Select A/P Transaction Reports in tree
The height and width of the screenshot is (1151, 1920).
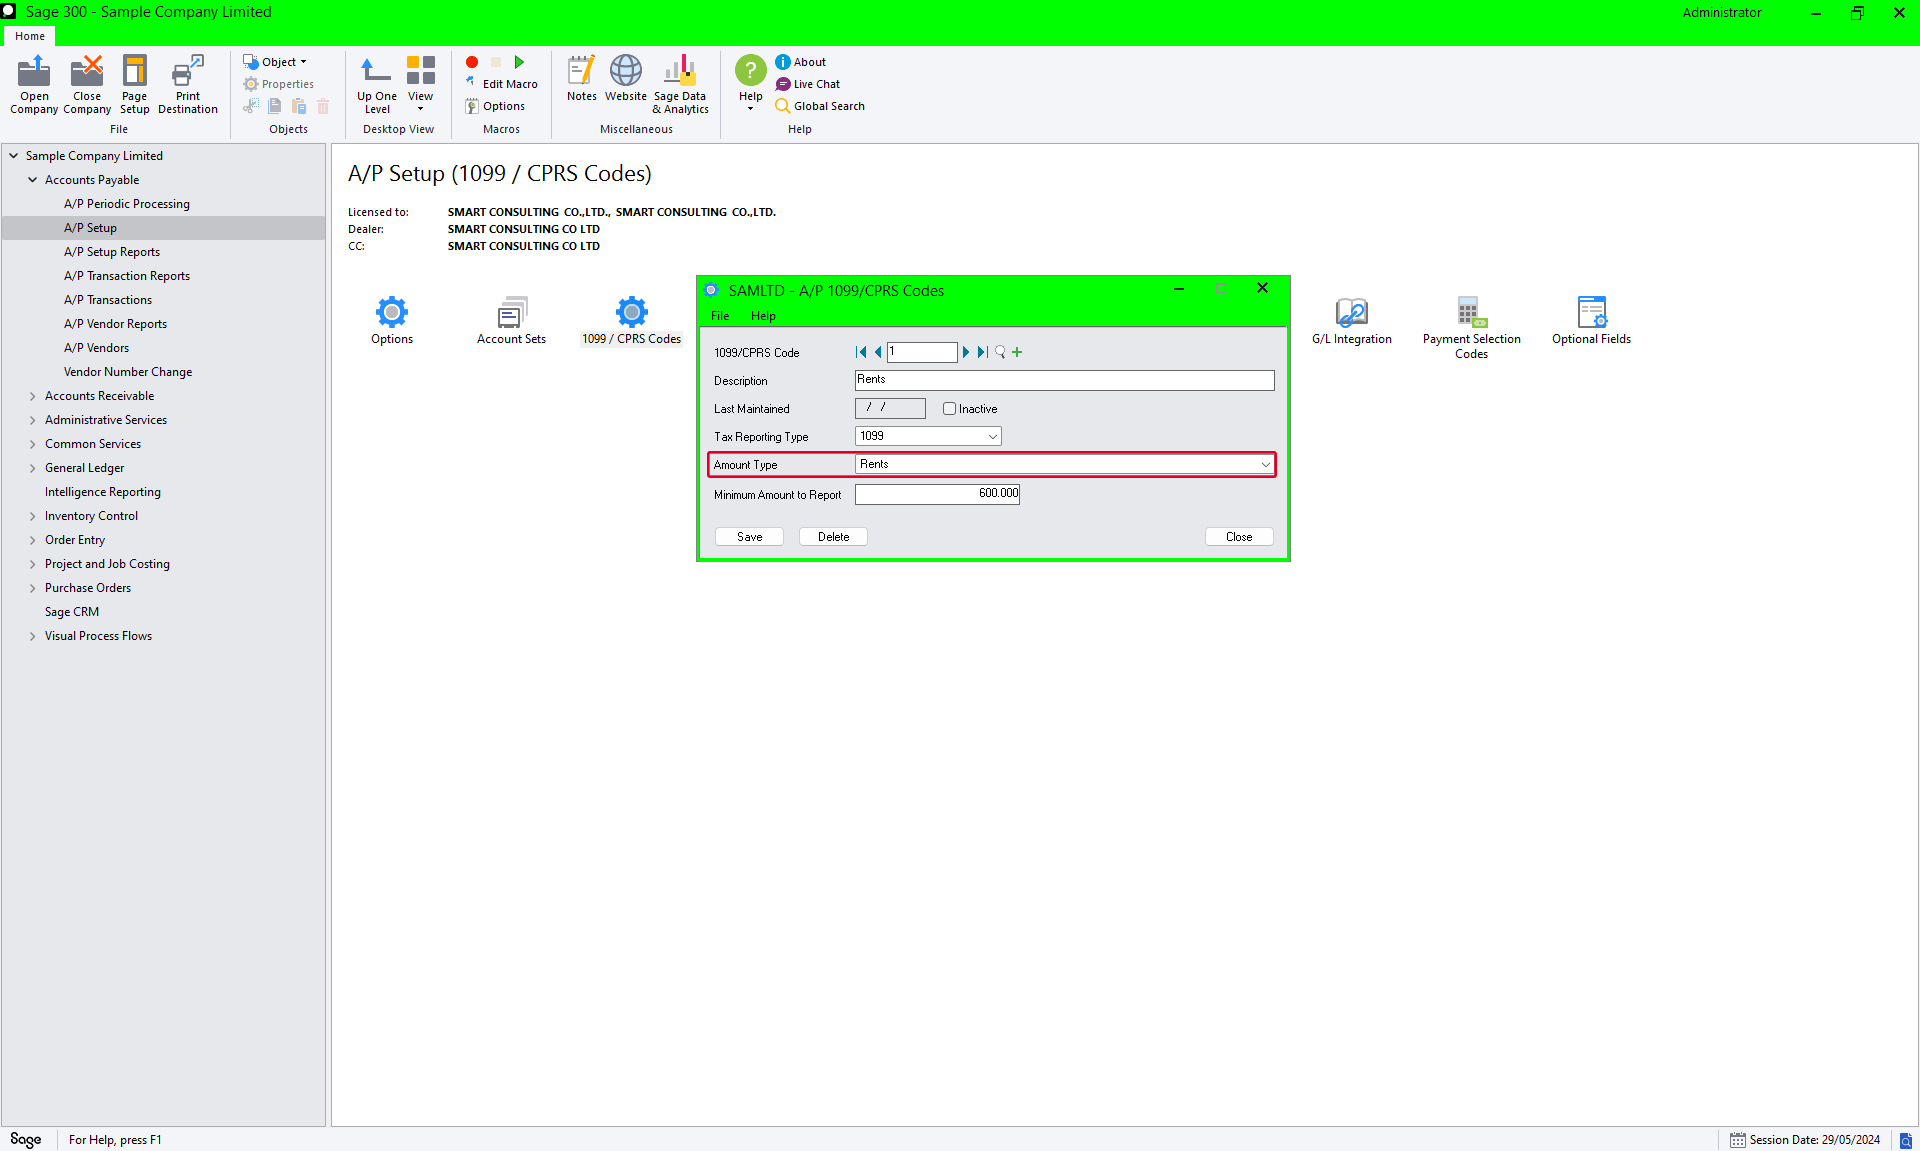coord(127,276)
